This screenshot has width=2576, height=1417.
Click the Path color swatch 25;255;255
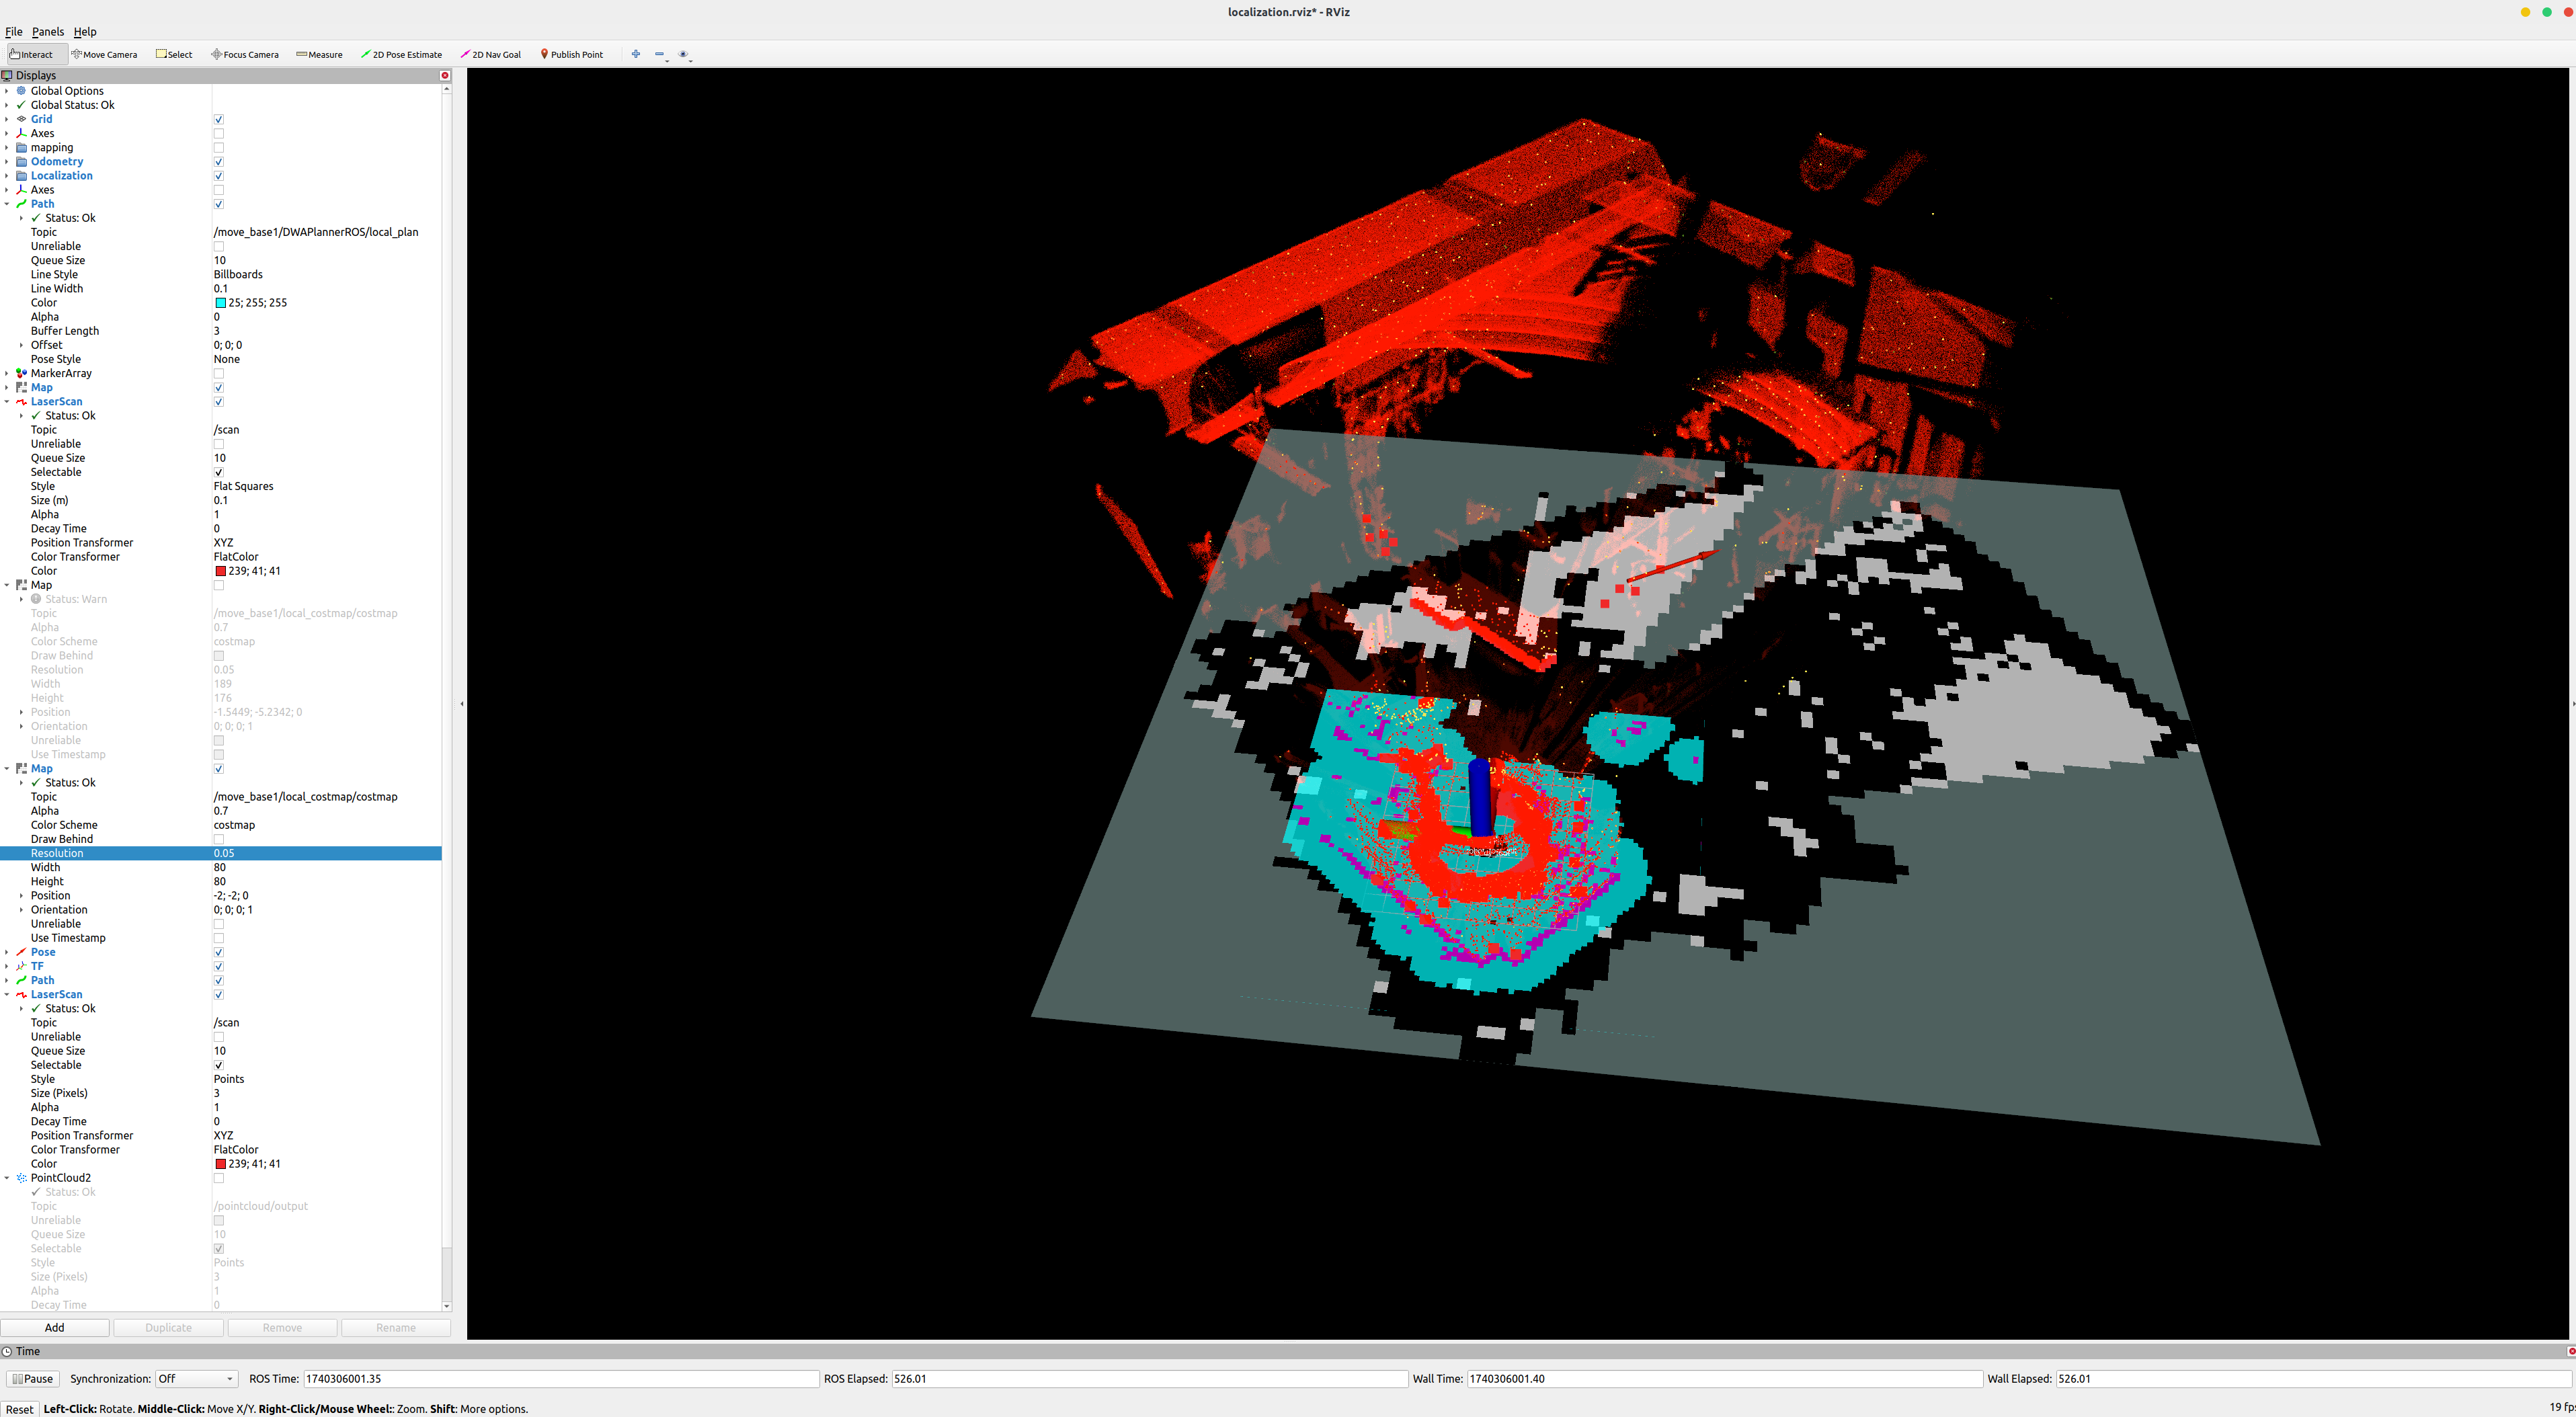click(x=220, y=303)
